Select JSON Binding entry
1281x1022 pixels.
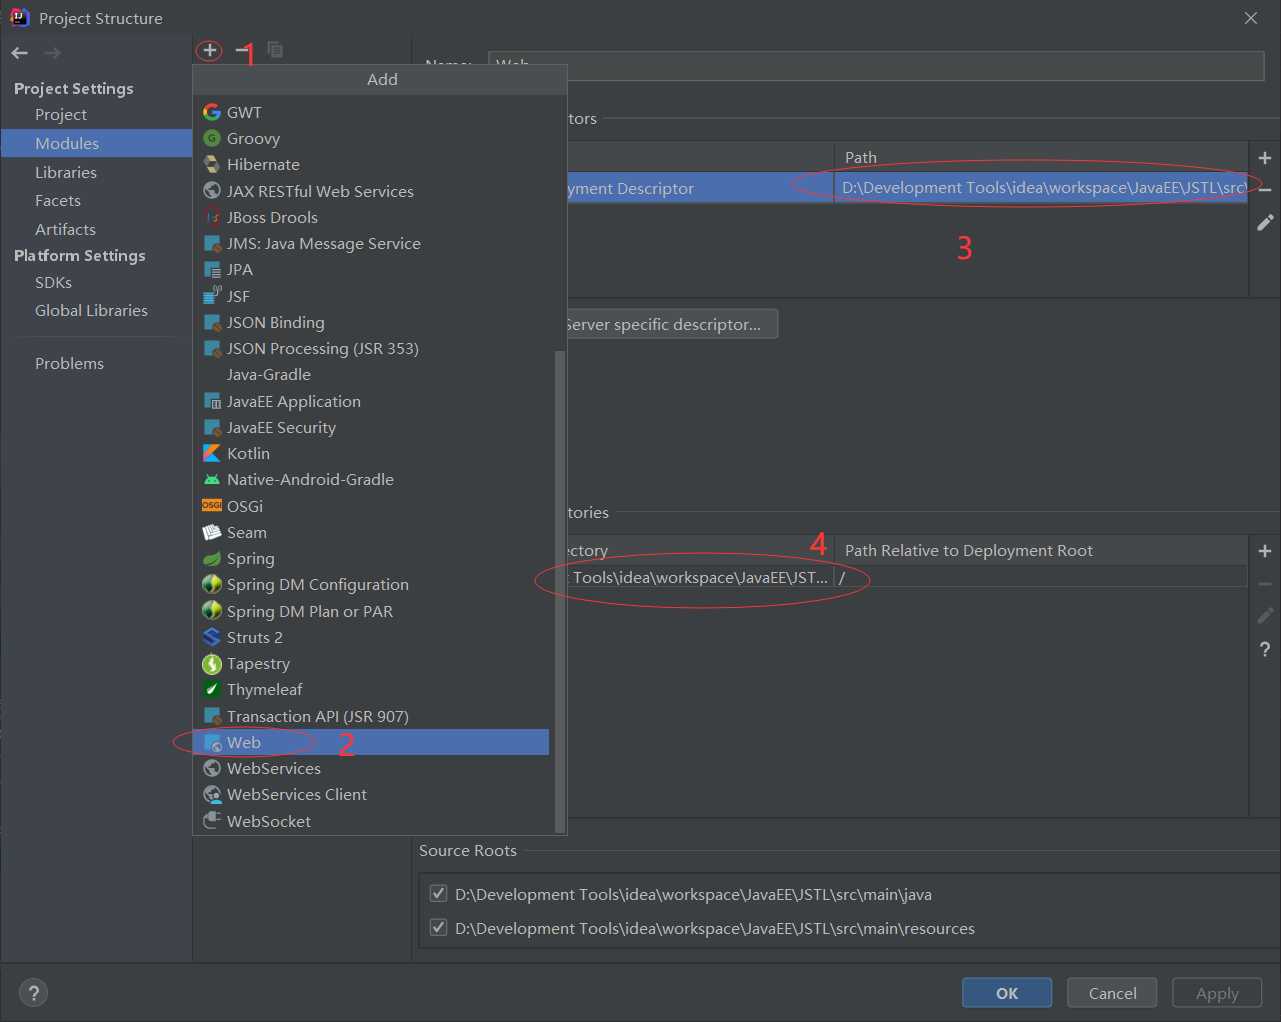point(371,322)
